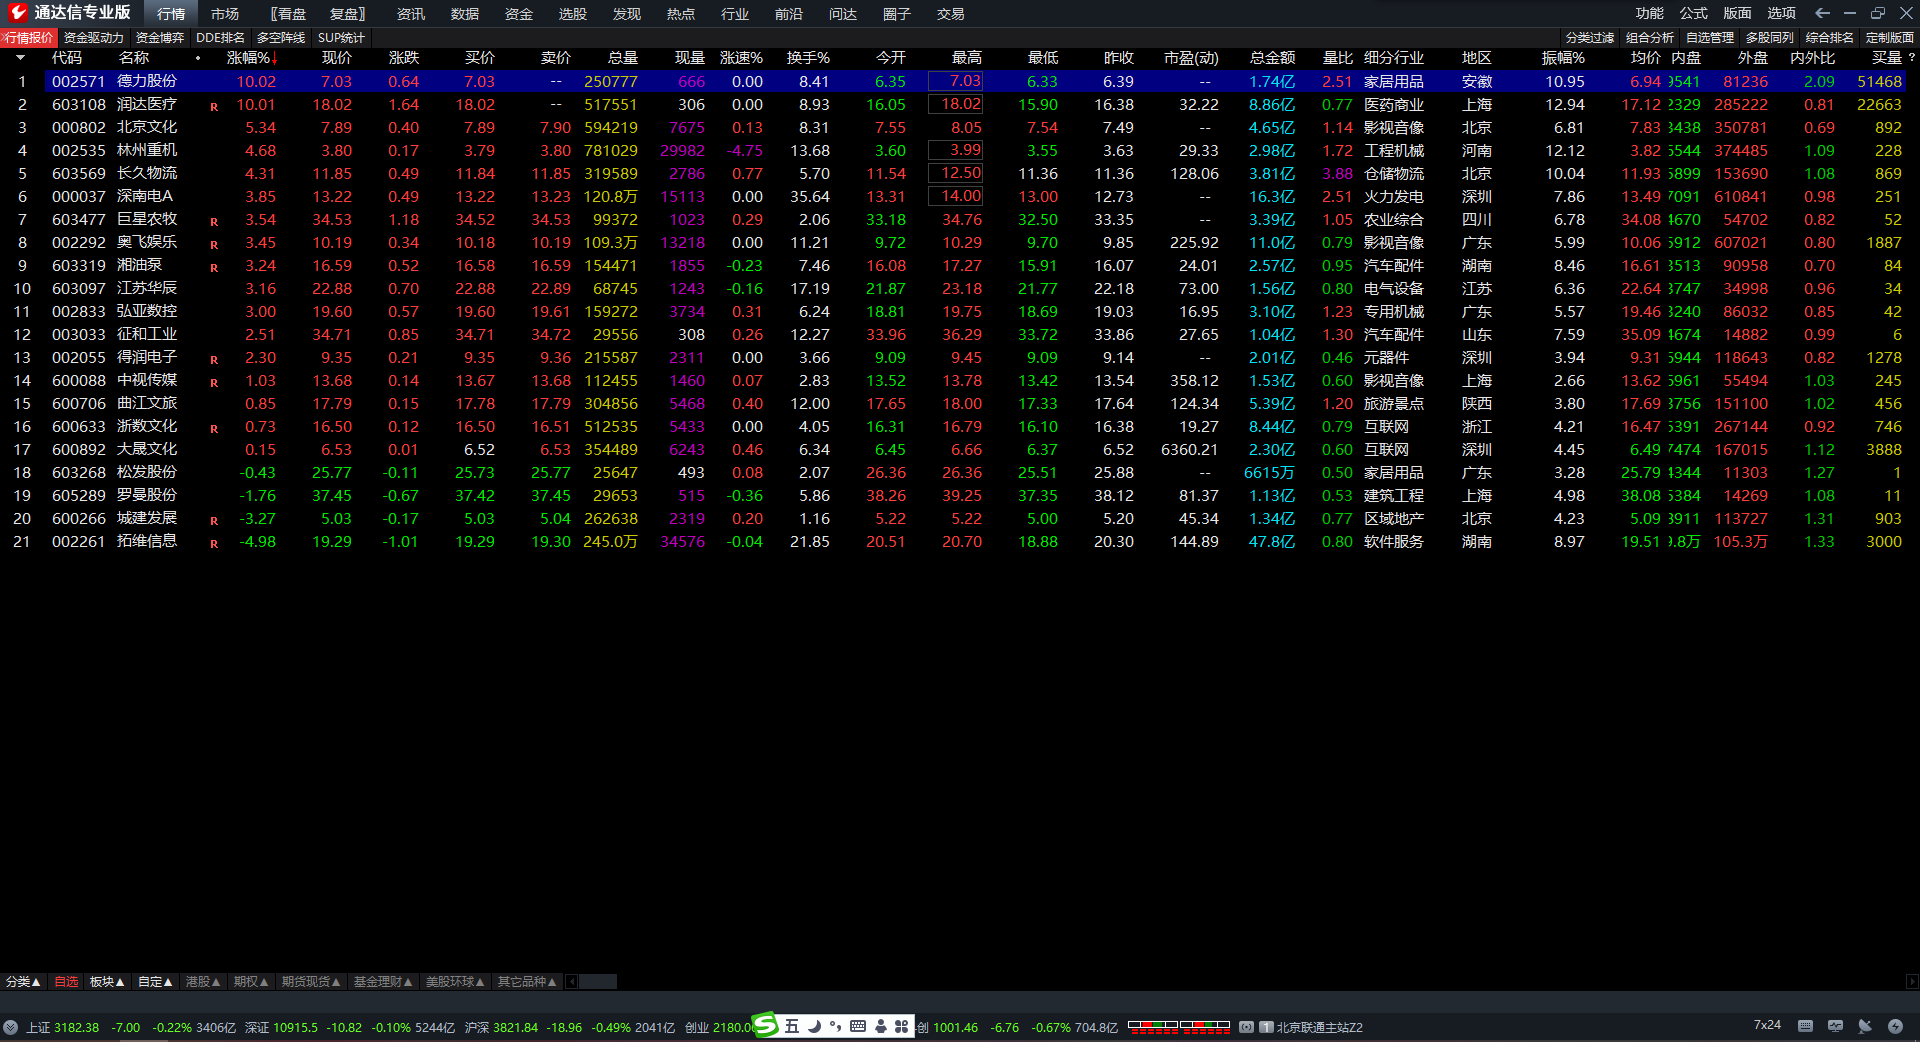This screenshot has height=1042, width=1920.
Task: Select the 自选 watchlist tab
Action: pyautogui.click(x=66, y=982)
